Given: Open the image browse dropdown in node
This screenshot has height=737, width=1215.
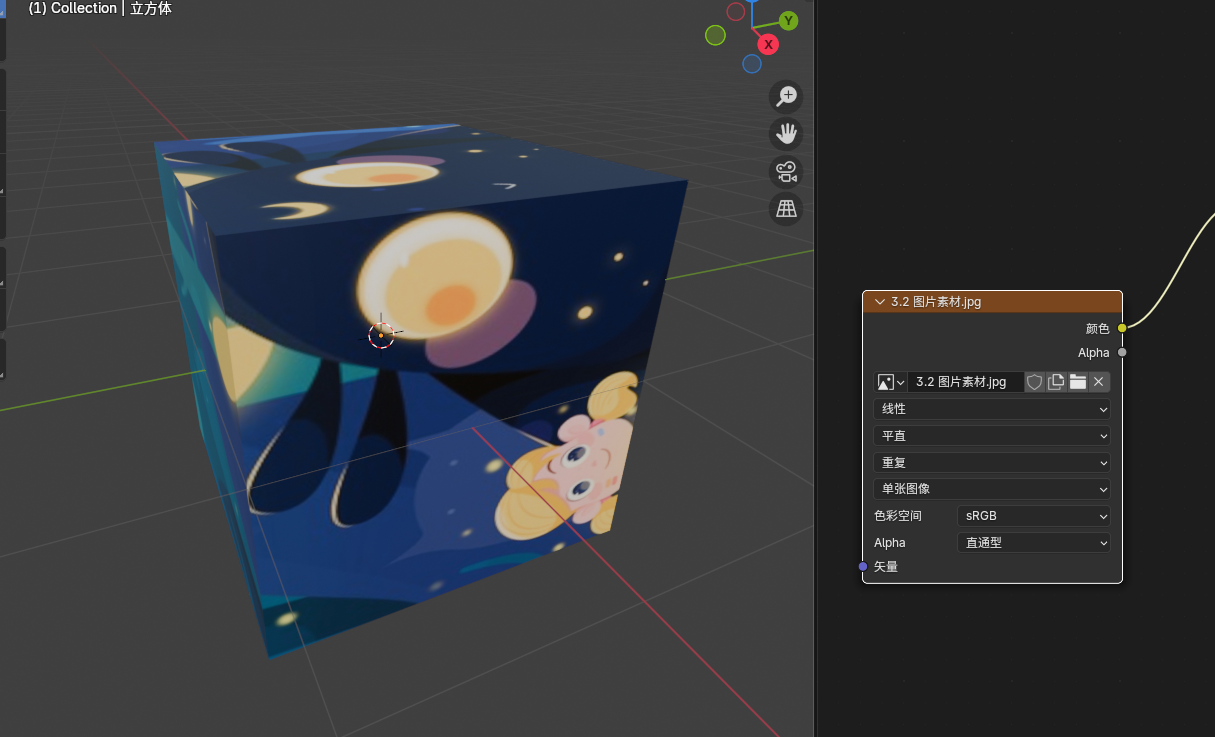Looking at the screenshot, I should coord(890,382).
